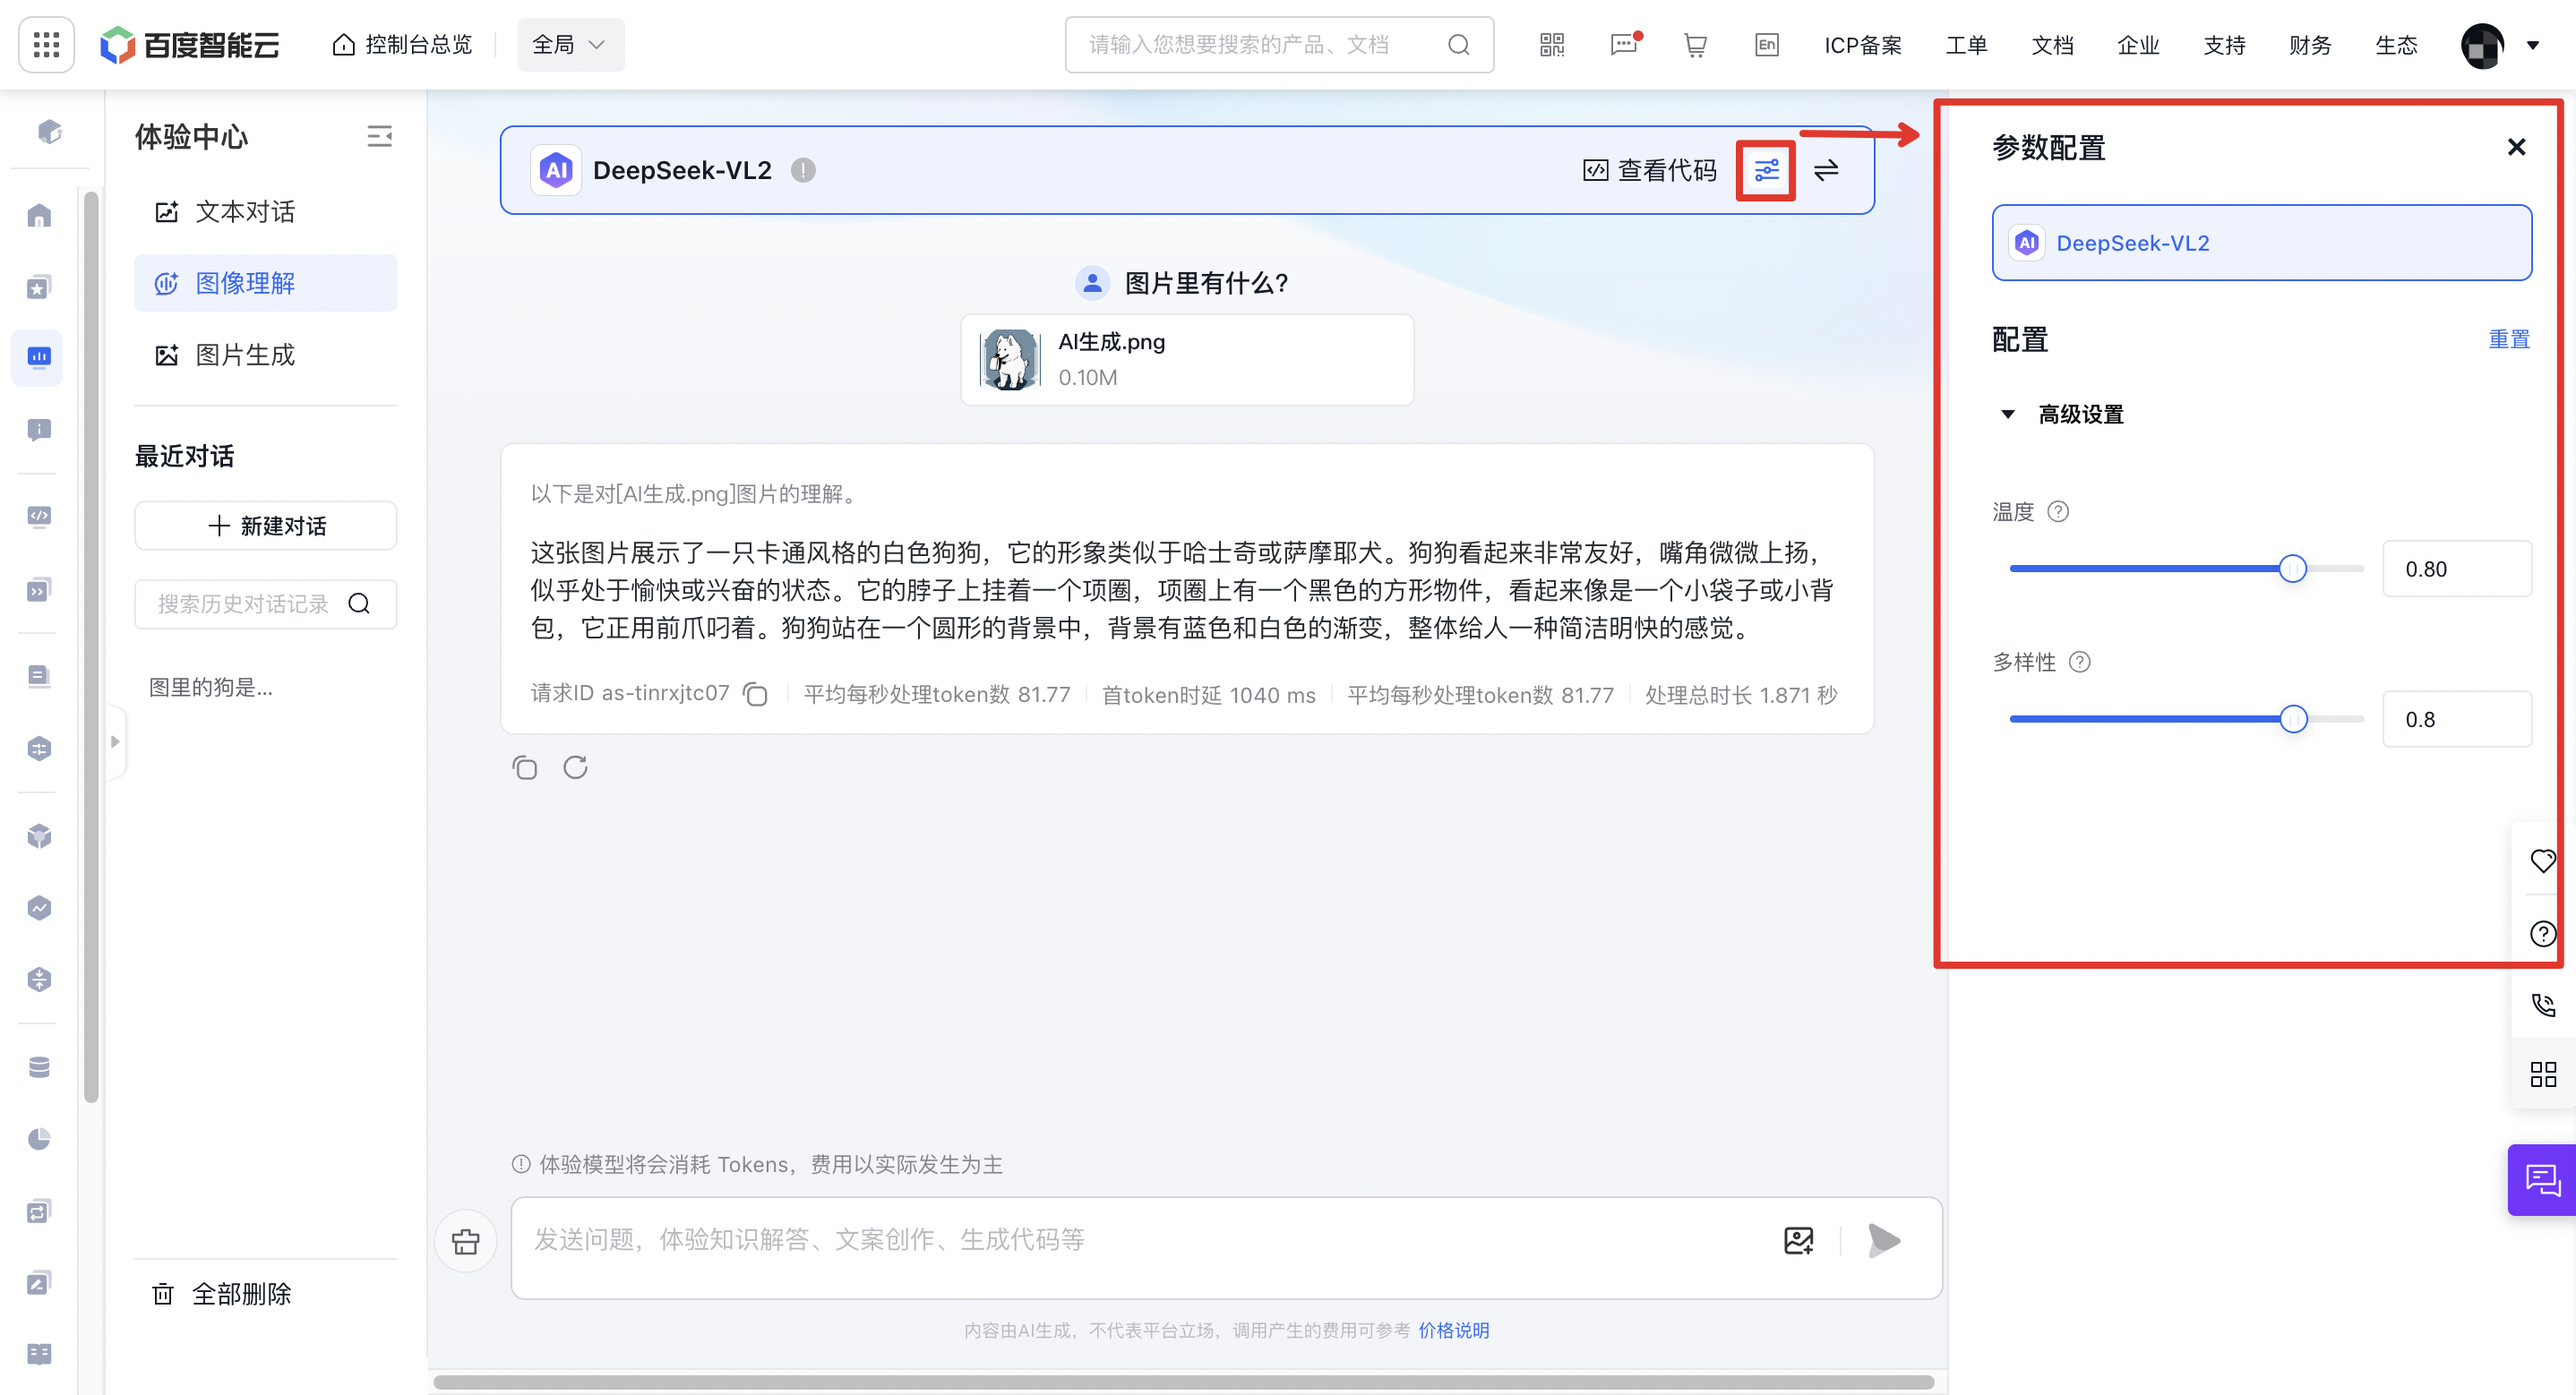
Task: Click the QR code icon in top bar
Action: pyautogui.click(x=1551, y=45)
